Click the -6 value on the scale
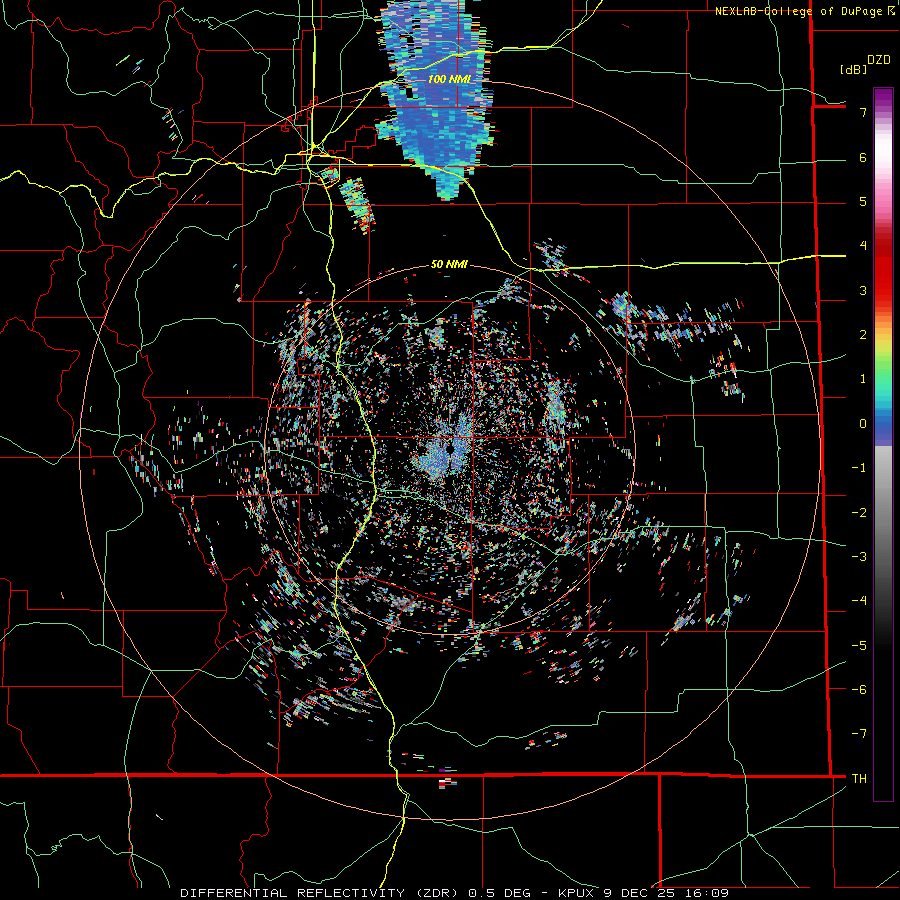Viewport: 900px width, 900px height. (x=859, y=690)
